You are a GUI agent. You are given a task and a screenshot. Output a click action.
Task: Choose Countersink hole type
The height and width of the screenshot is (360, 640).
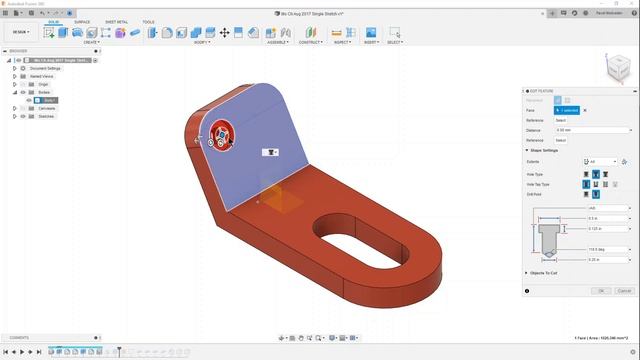(605, 174)
